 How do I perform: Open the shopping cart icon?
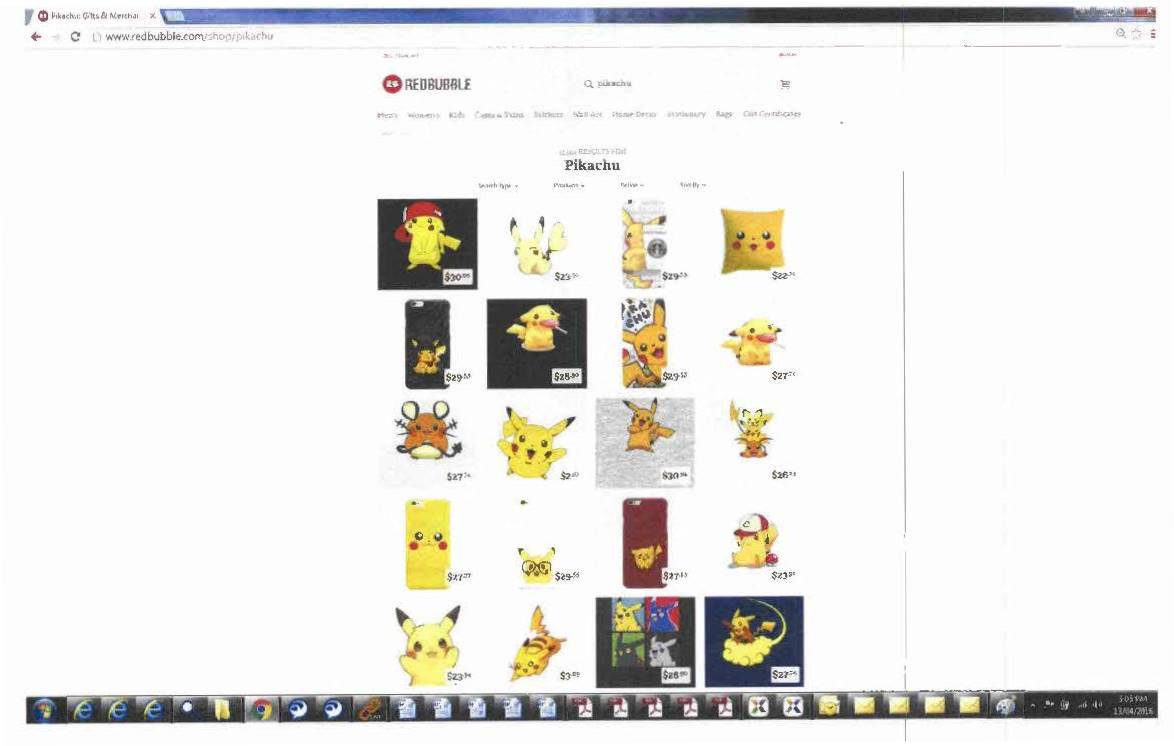click(x=785, y=84)
